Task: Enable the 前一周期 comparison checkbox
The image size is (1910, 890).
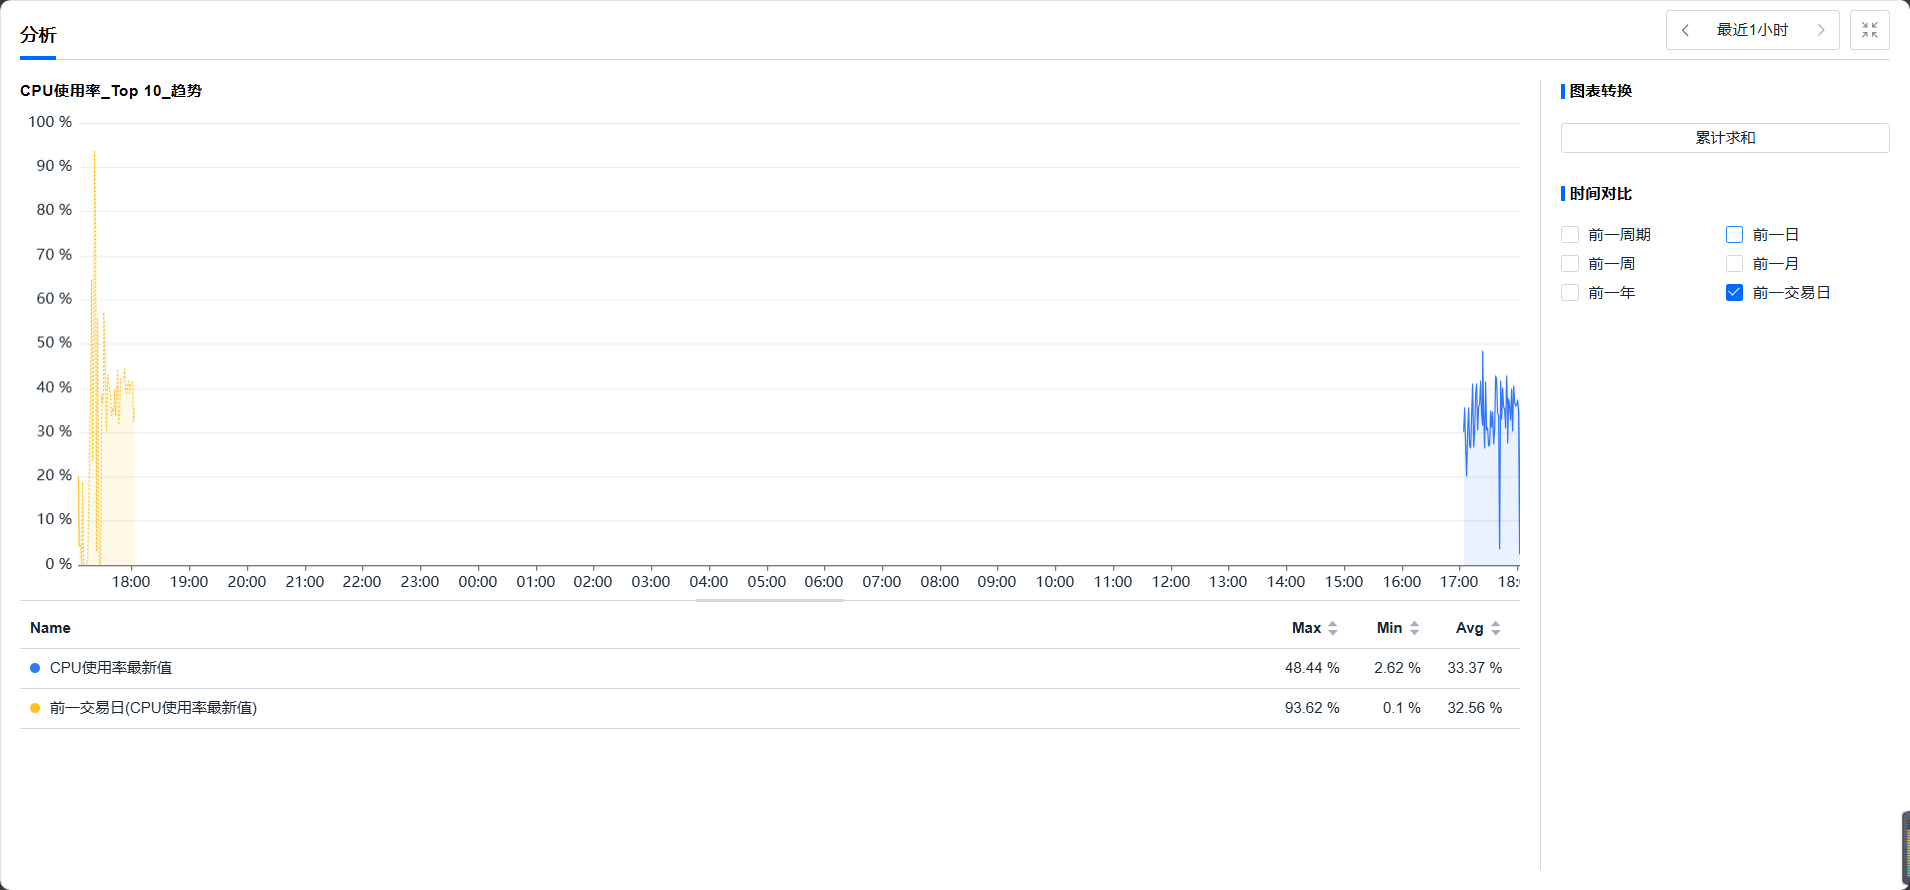Action: pos(1570,235)
